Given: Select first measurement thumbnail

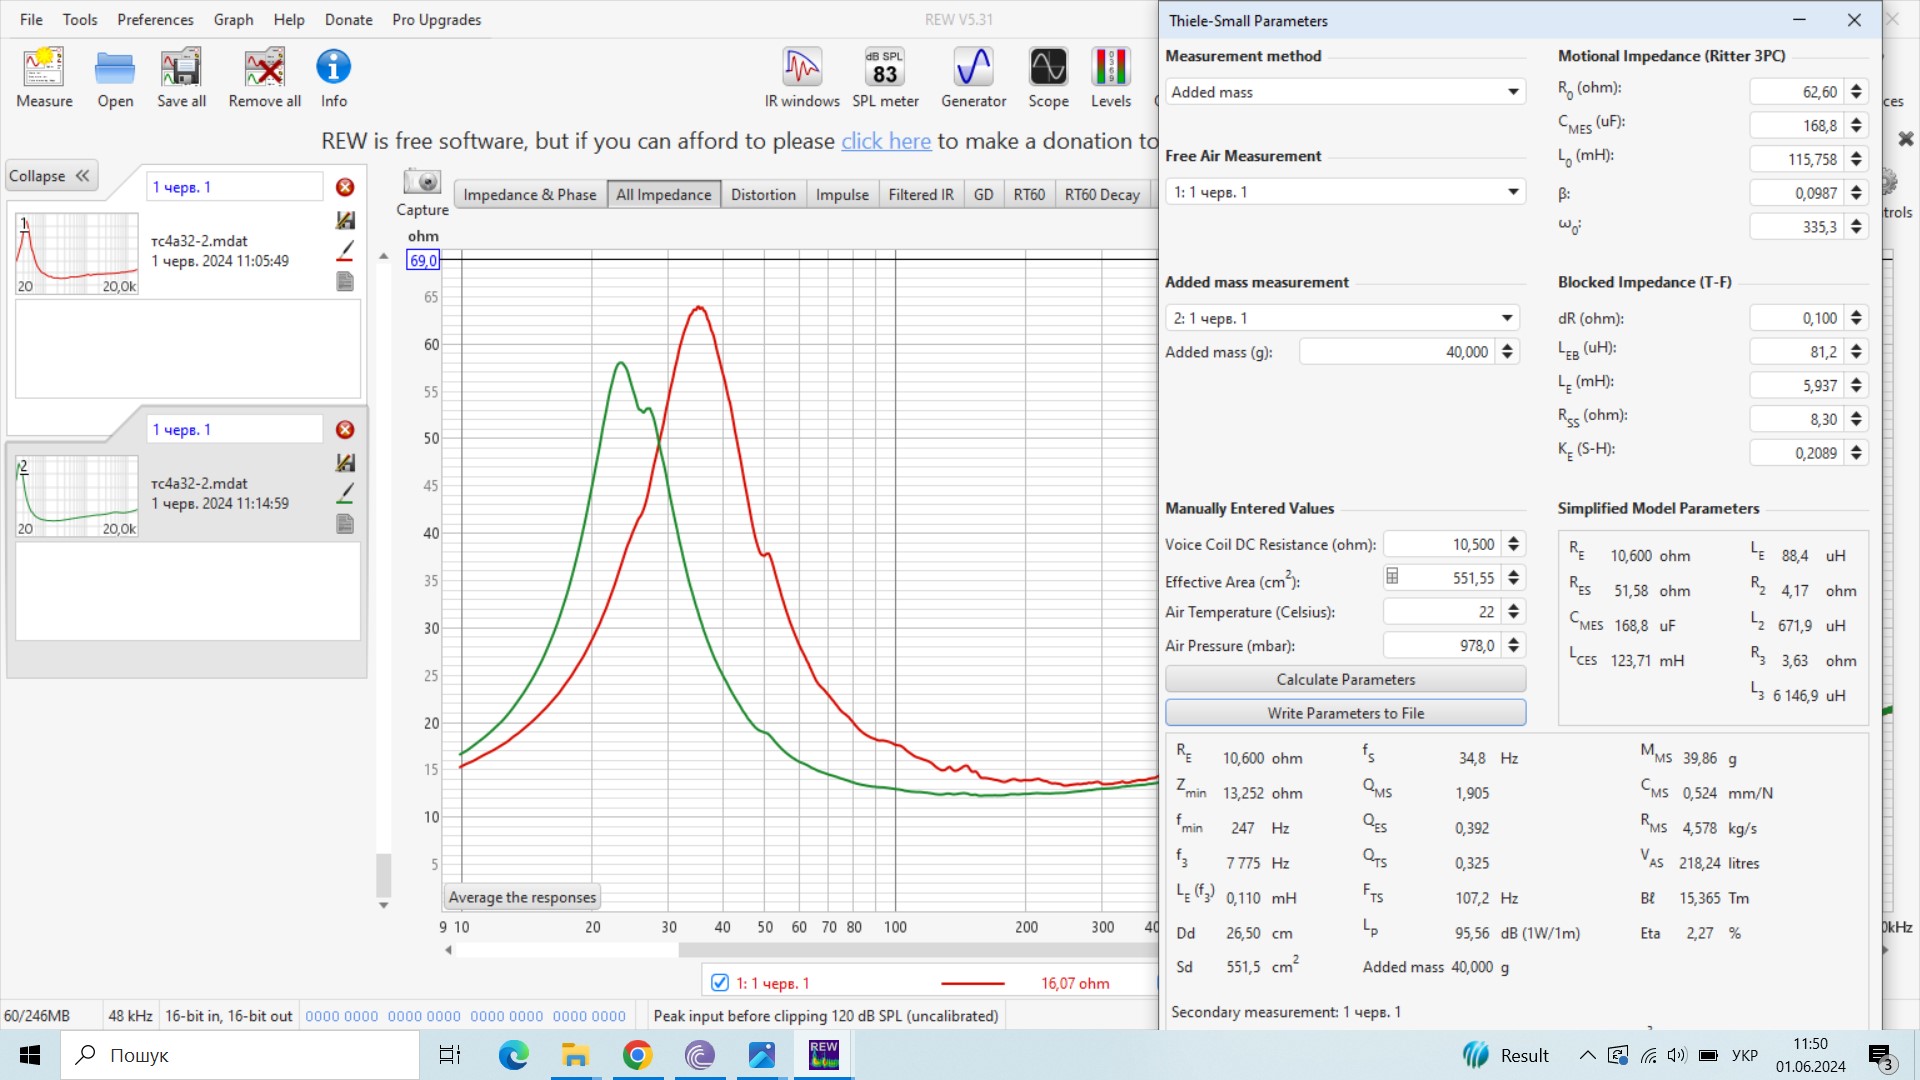Looking at the screenshot, I should coord(77,254).
